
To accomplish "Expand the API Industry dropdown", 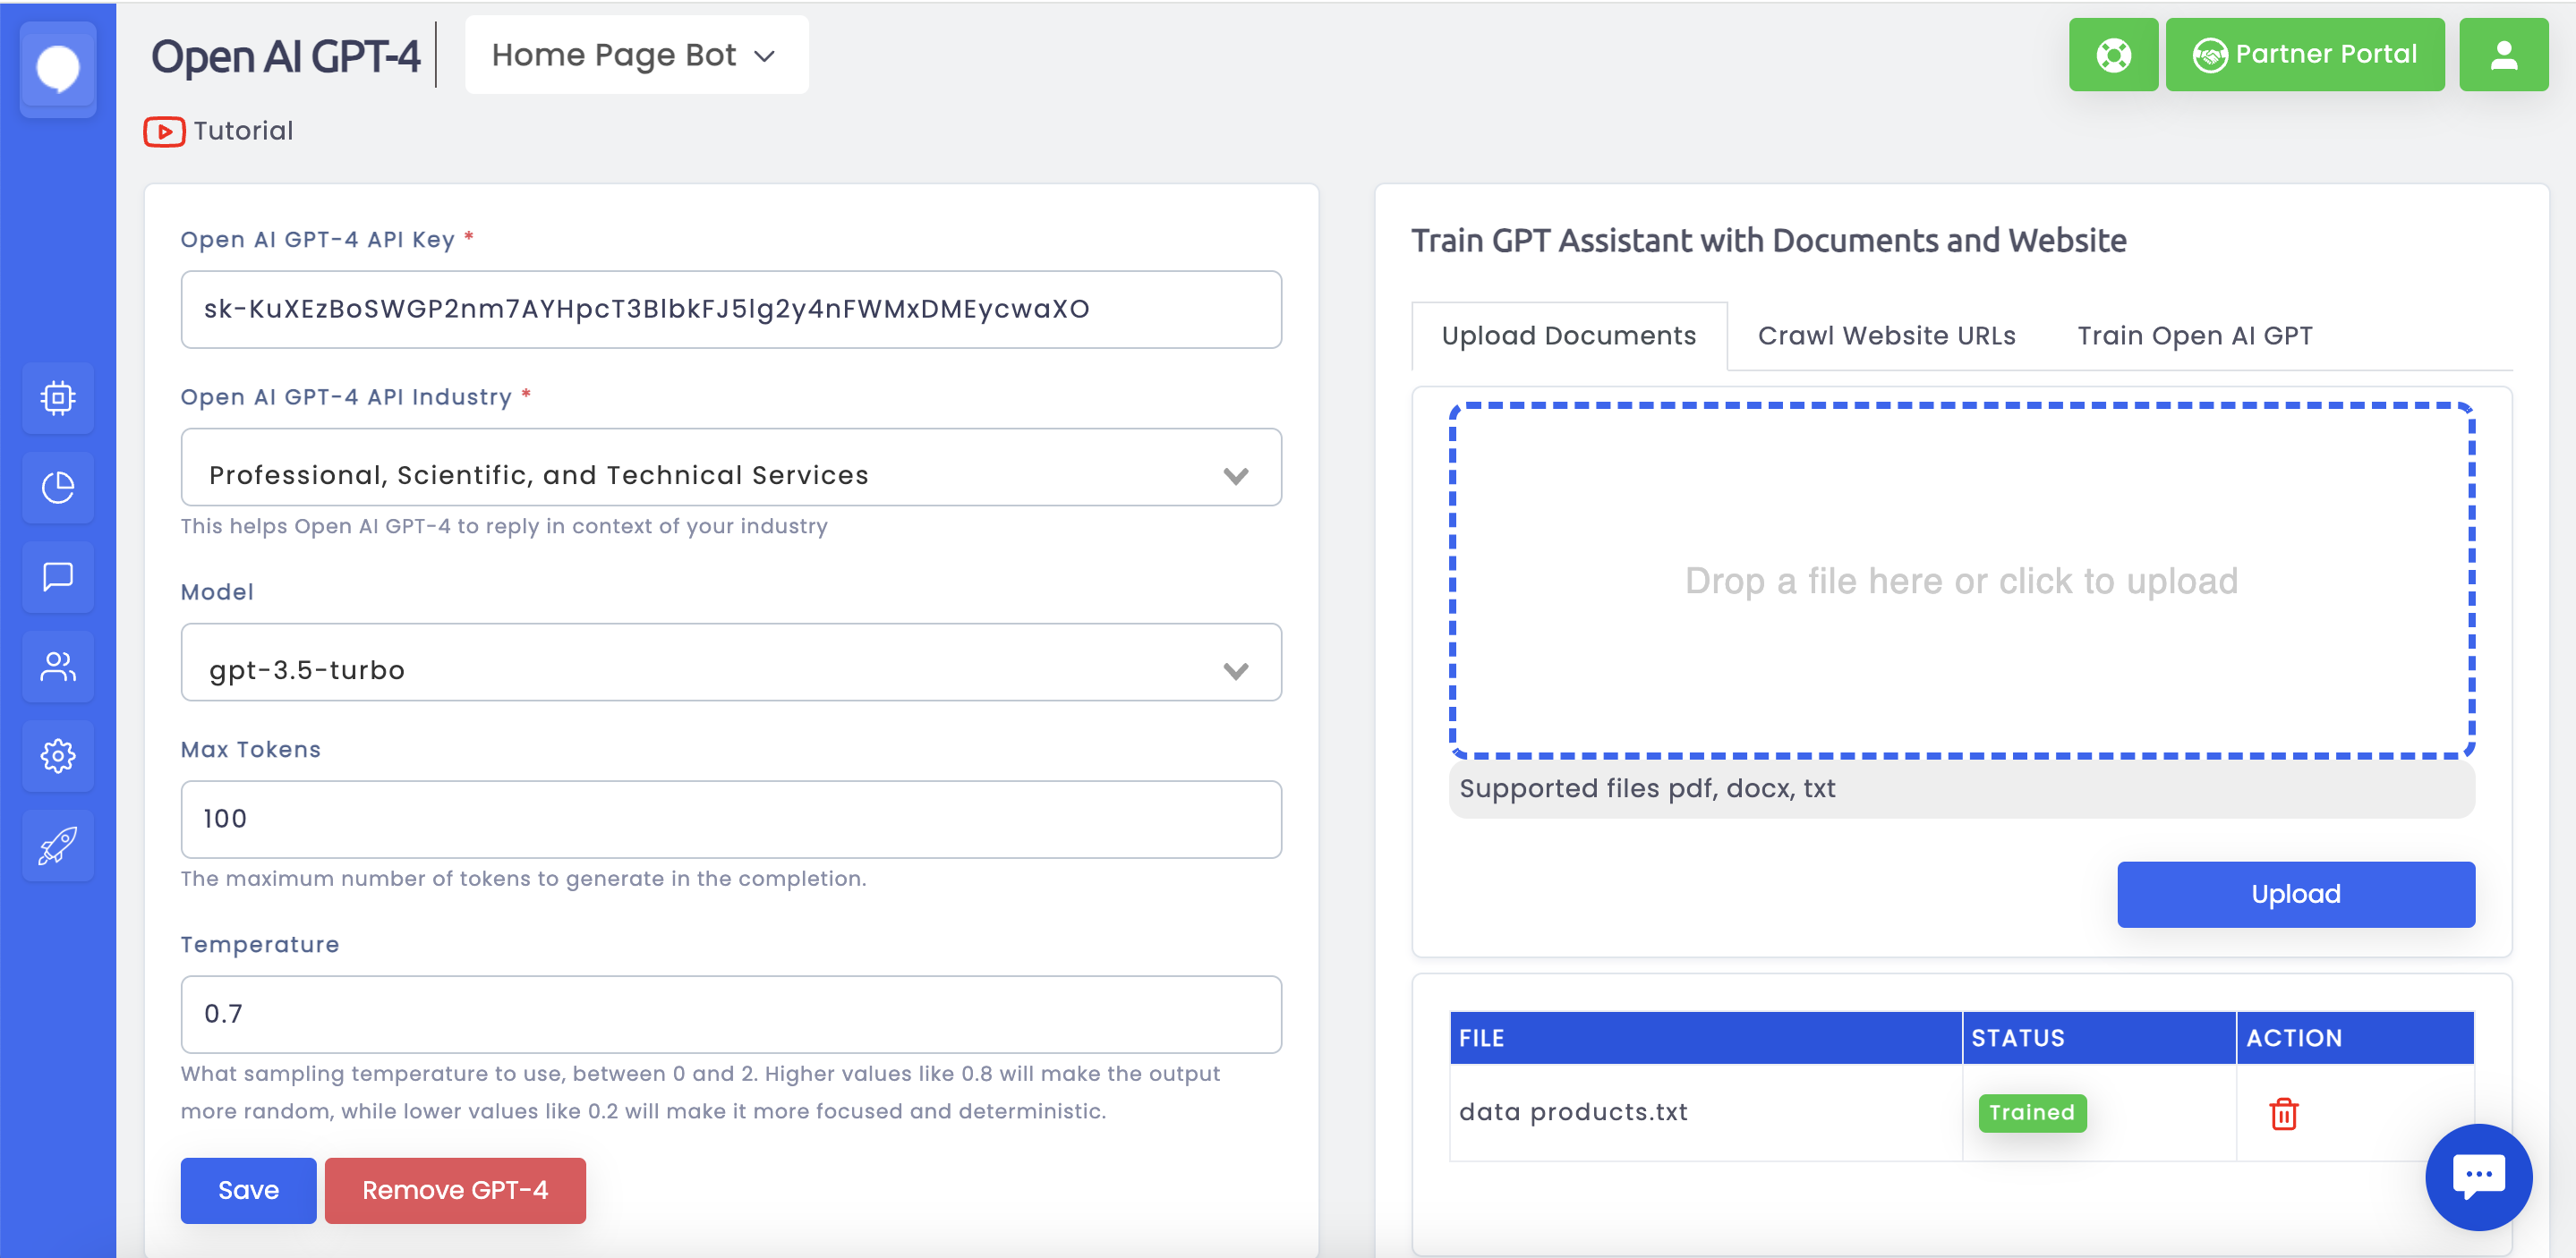I will tap(731, 468).
